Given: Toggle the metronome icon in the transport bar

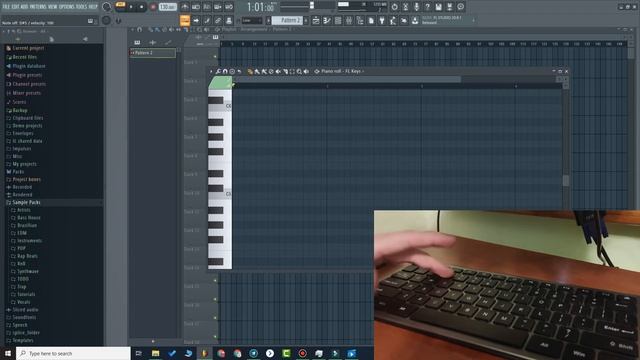Looking at the screenshot, I should (185, 7).
